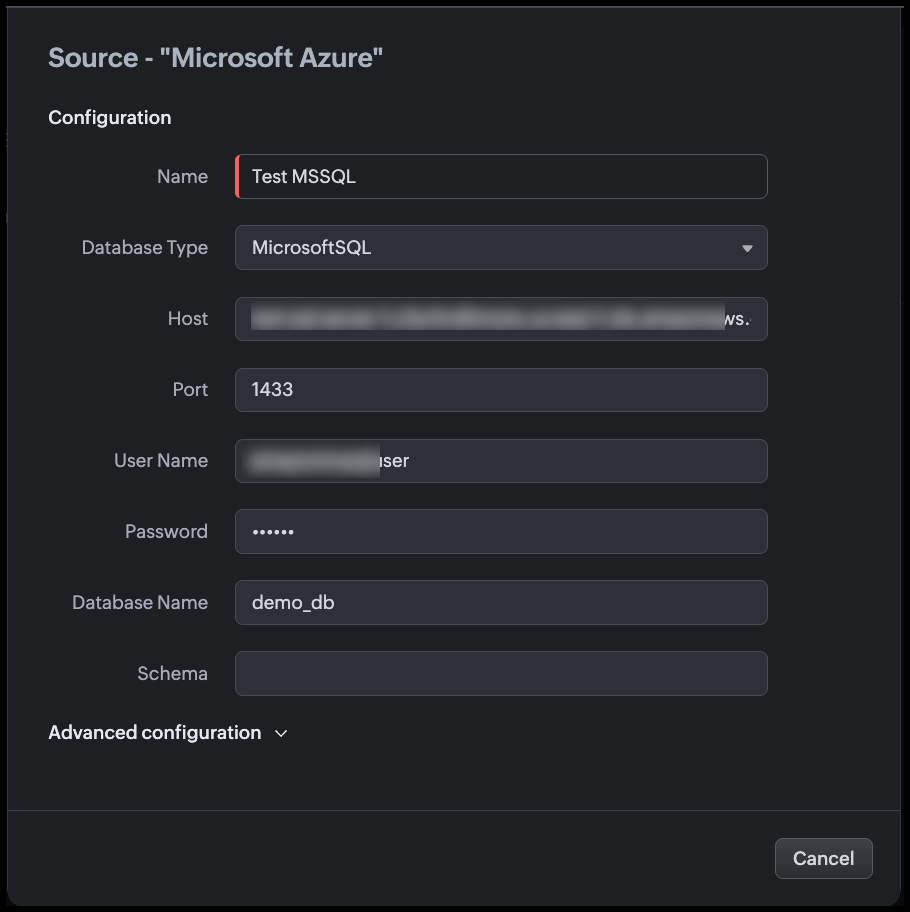Click the Database Type dropdown arrow
Viewport: 910px width, 912px height.
(747, 248)
